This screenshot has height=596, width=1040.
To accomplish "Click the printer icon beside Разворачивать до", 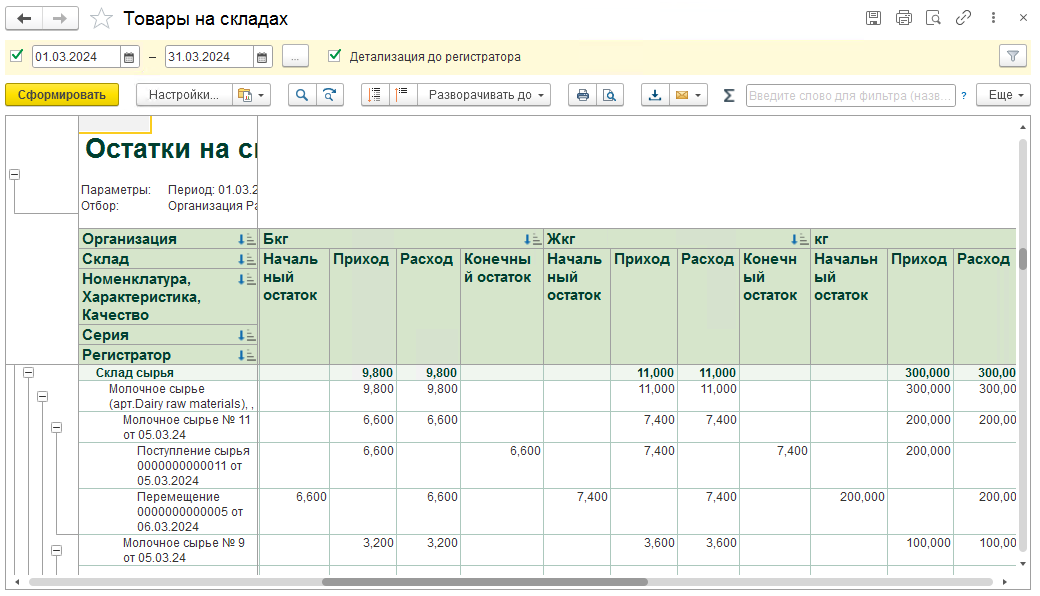I will click(x=582, y=95).
